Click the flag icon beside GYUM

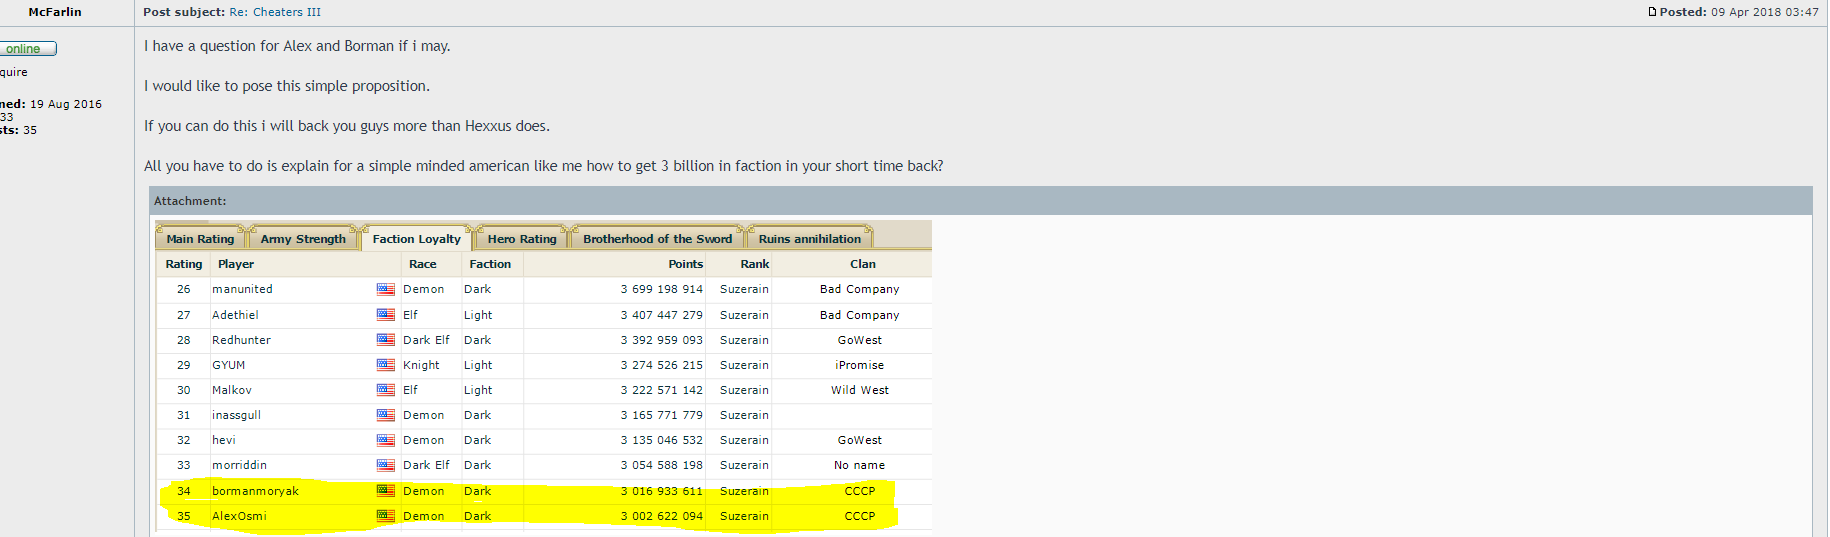pyautogui.click(x=385, y=365)
